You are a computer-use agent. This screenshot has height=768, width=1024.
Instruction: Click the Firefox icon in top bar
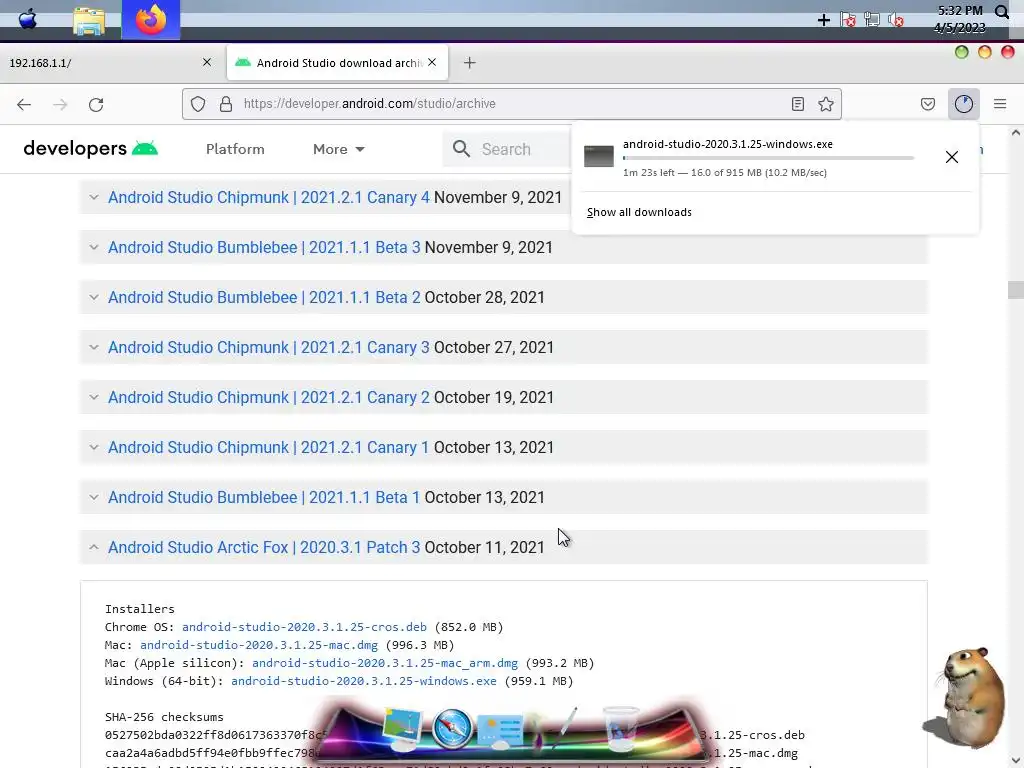point(151,20)
